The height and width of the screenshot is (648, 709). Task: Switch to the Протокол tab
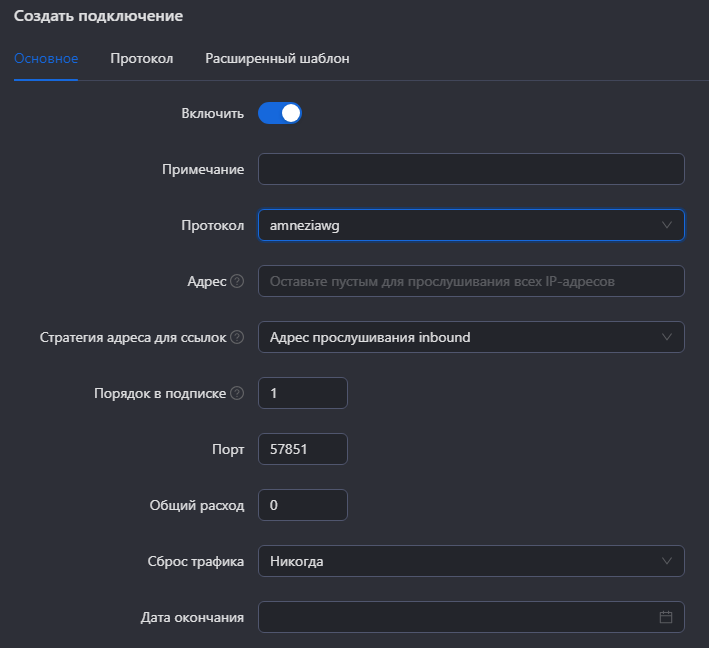(x=142, y=58)
